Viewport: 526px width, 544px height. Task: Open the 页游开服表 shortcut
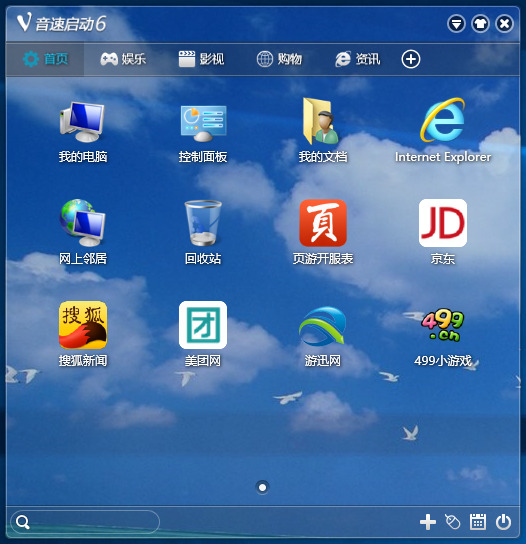[323, 223]
